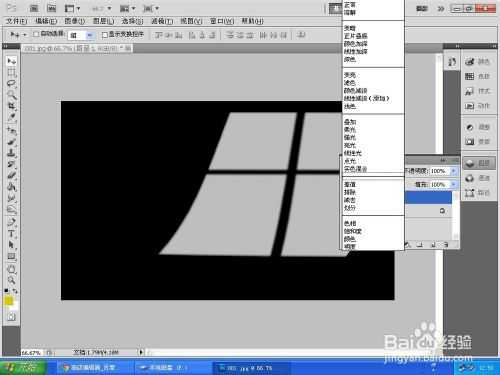Screen dimensions: 500x375
Task: Enable the 自动选择 checkbox
Action: (36, 34)
